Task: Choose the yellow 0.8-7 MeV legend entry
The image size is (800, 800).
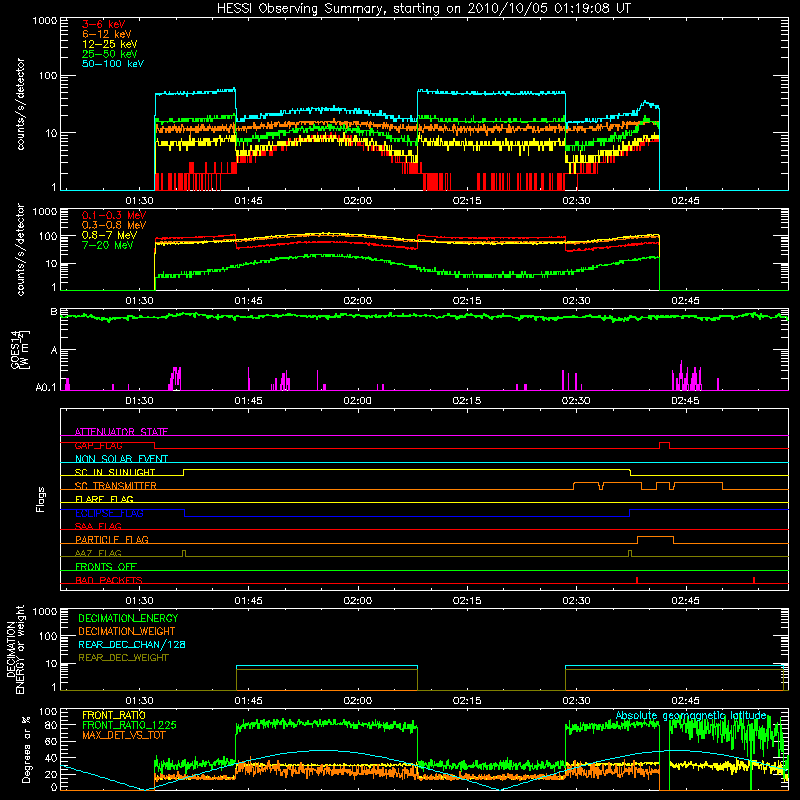Action: click(110, 235)
